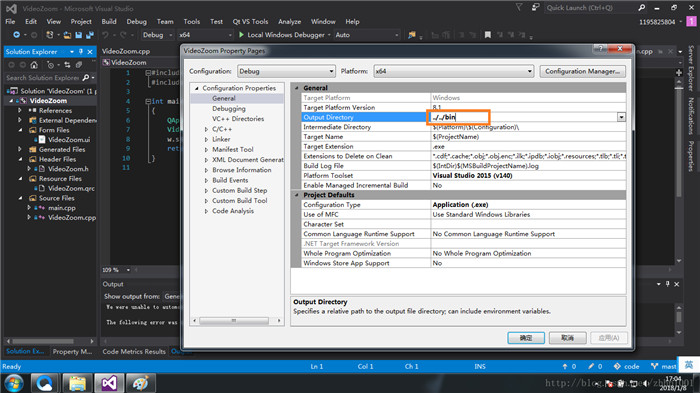Open the Auto dropdown in the toolbar
Screen dimensions: 700x393
coord(366,35)
